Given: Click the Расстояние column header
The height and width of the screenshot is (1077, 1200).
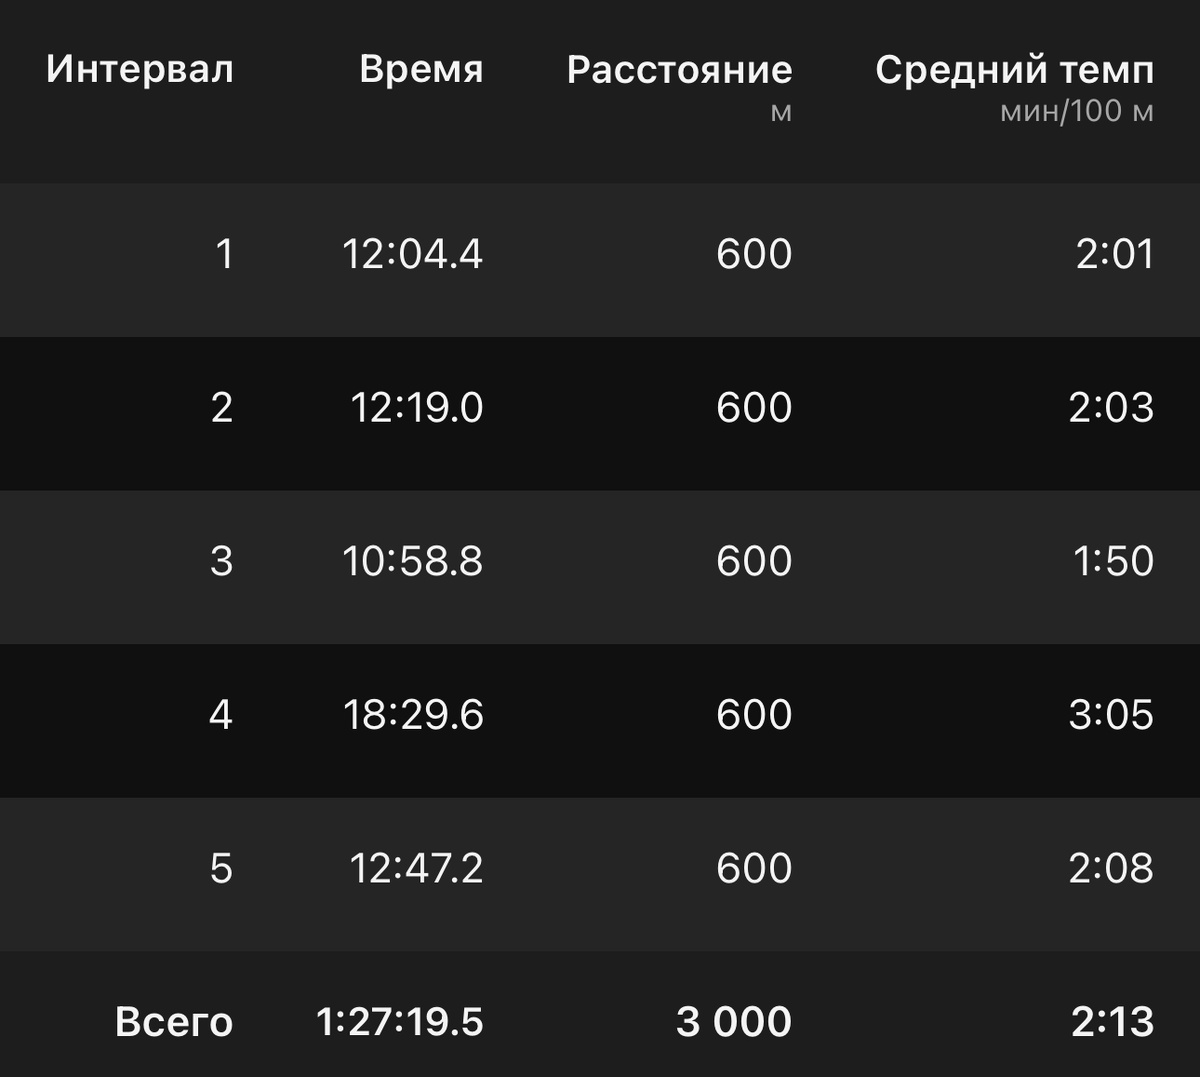Looking at the screenshot, I should 681,70.
